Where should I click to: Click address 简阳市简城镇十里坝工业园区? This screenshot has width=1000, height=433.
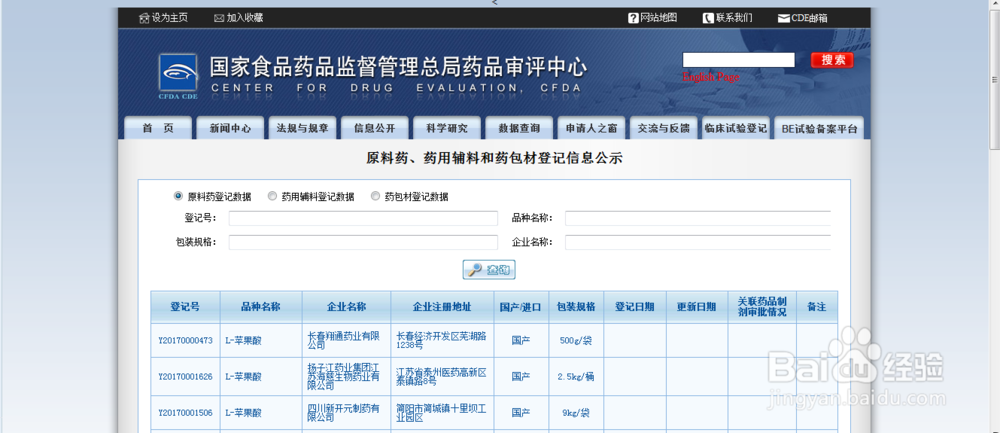point(441,413)
